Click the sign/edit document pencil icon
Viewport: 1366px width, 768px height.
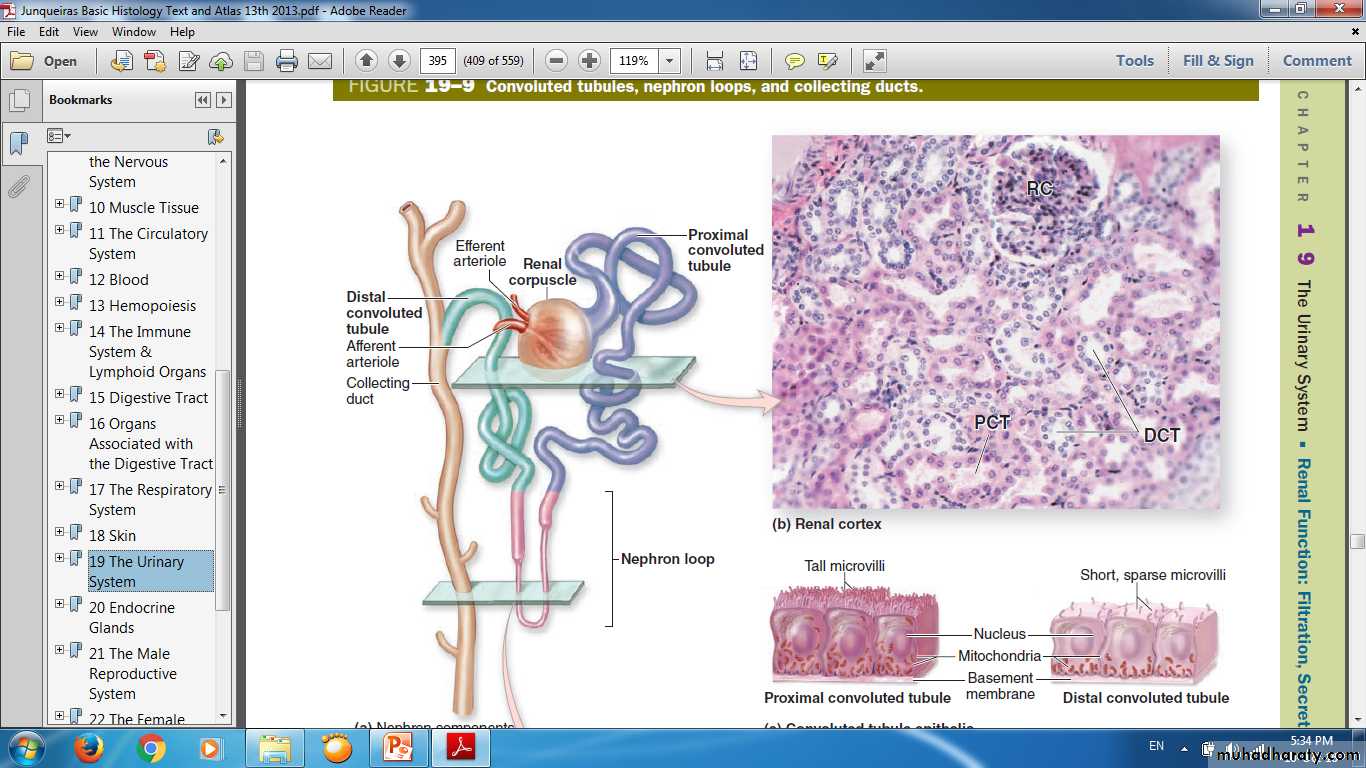tap(188, 61)
